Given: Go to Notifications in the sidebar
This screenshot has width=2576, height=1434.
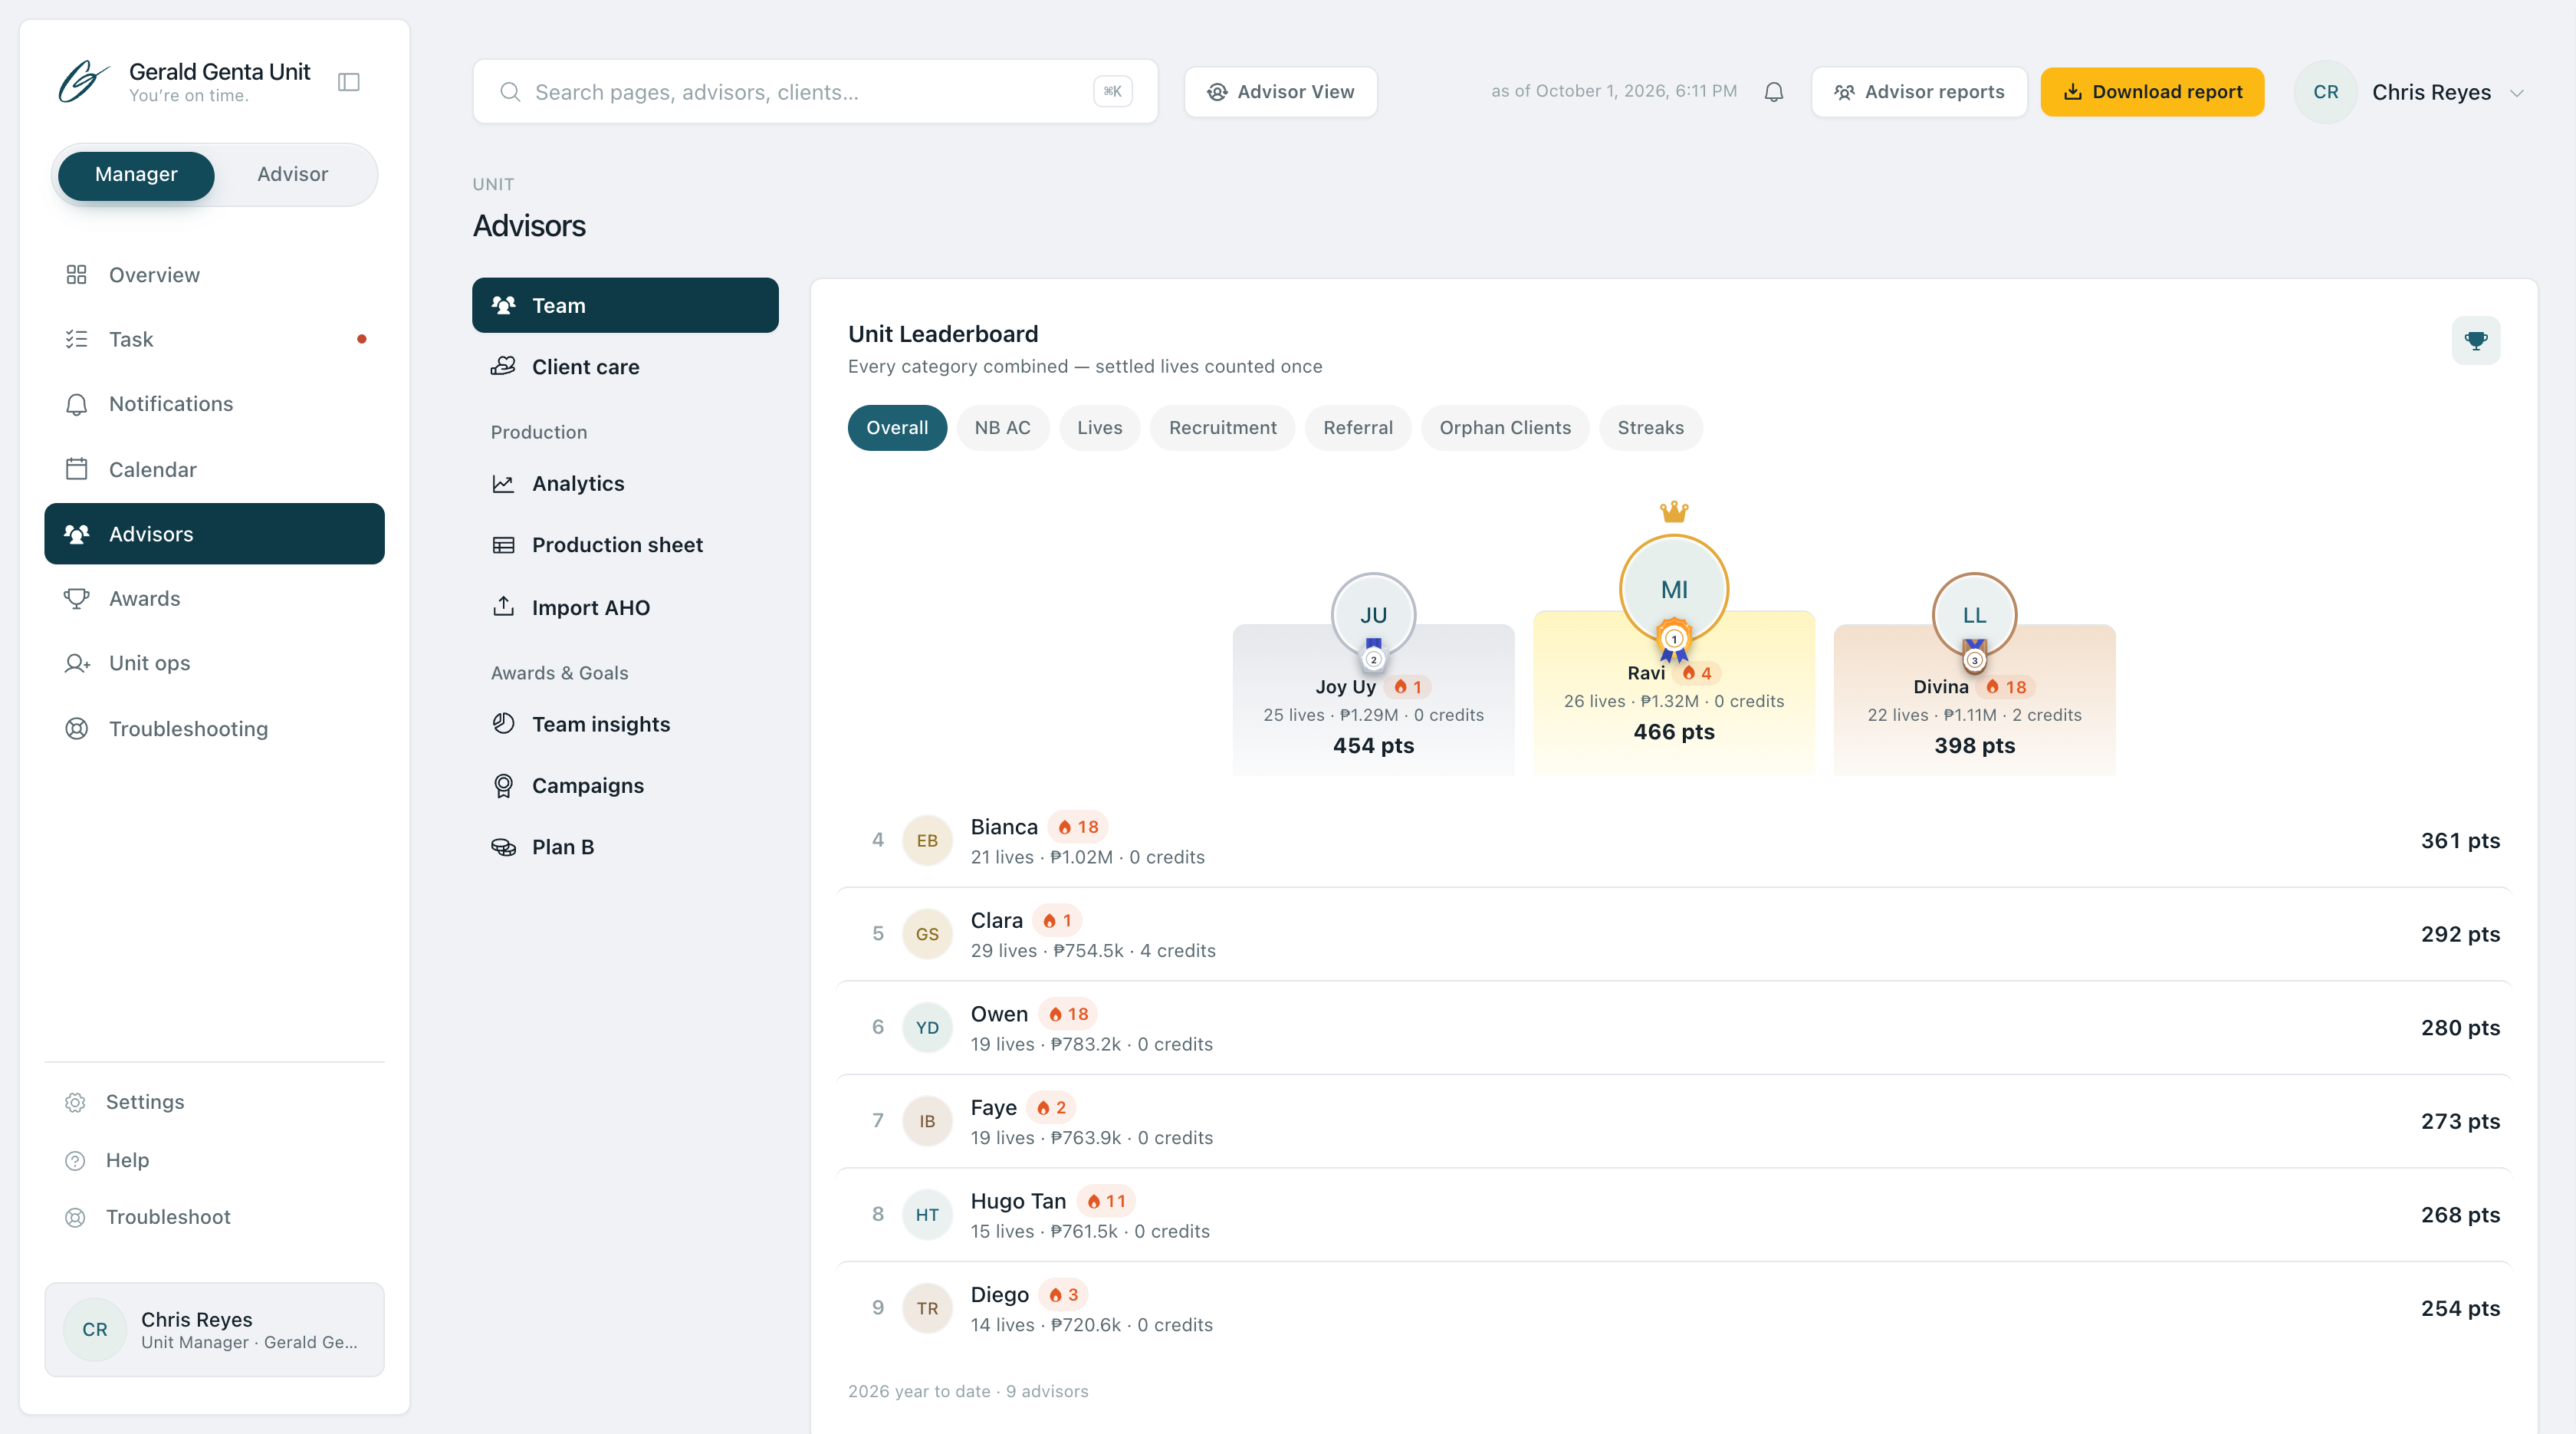Looking at the screenshot, I should [x=214, y=404].
